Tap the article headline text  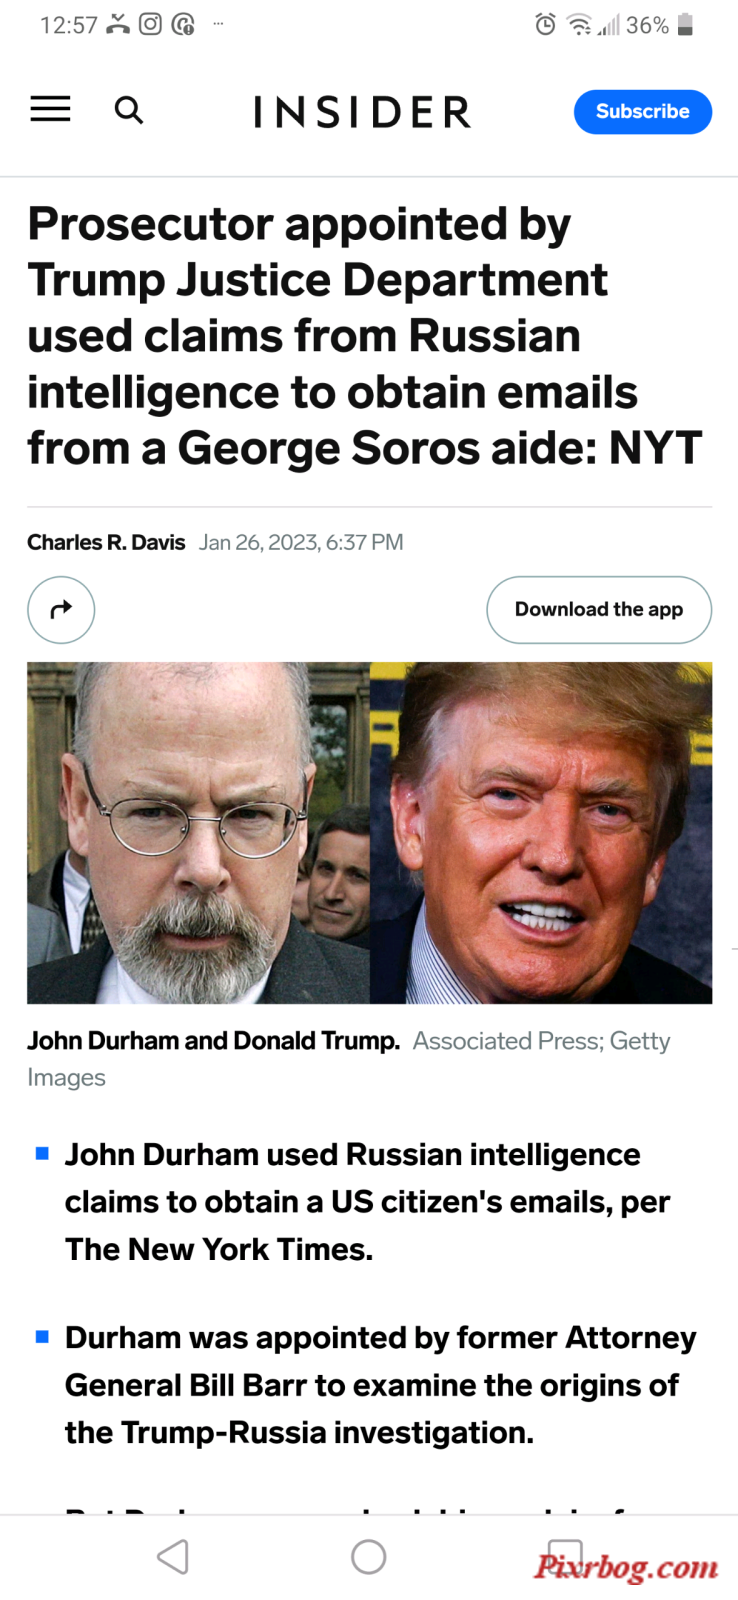point(365,336)
